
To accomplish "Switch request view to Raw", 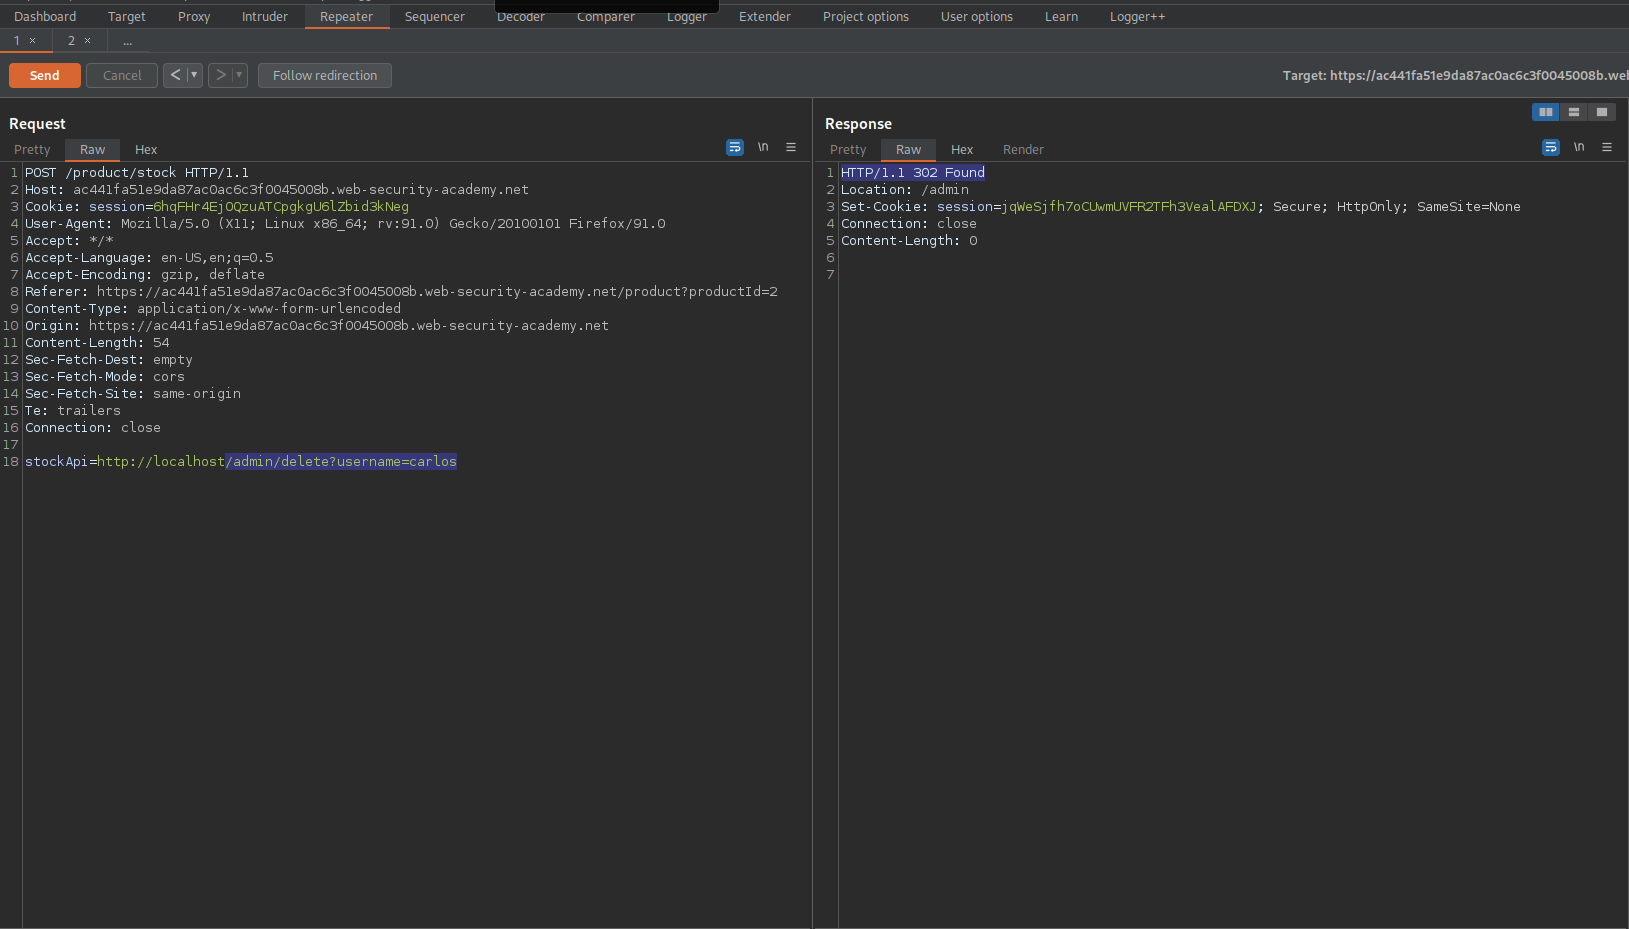I will [x=93, y=150].
